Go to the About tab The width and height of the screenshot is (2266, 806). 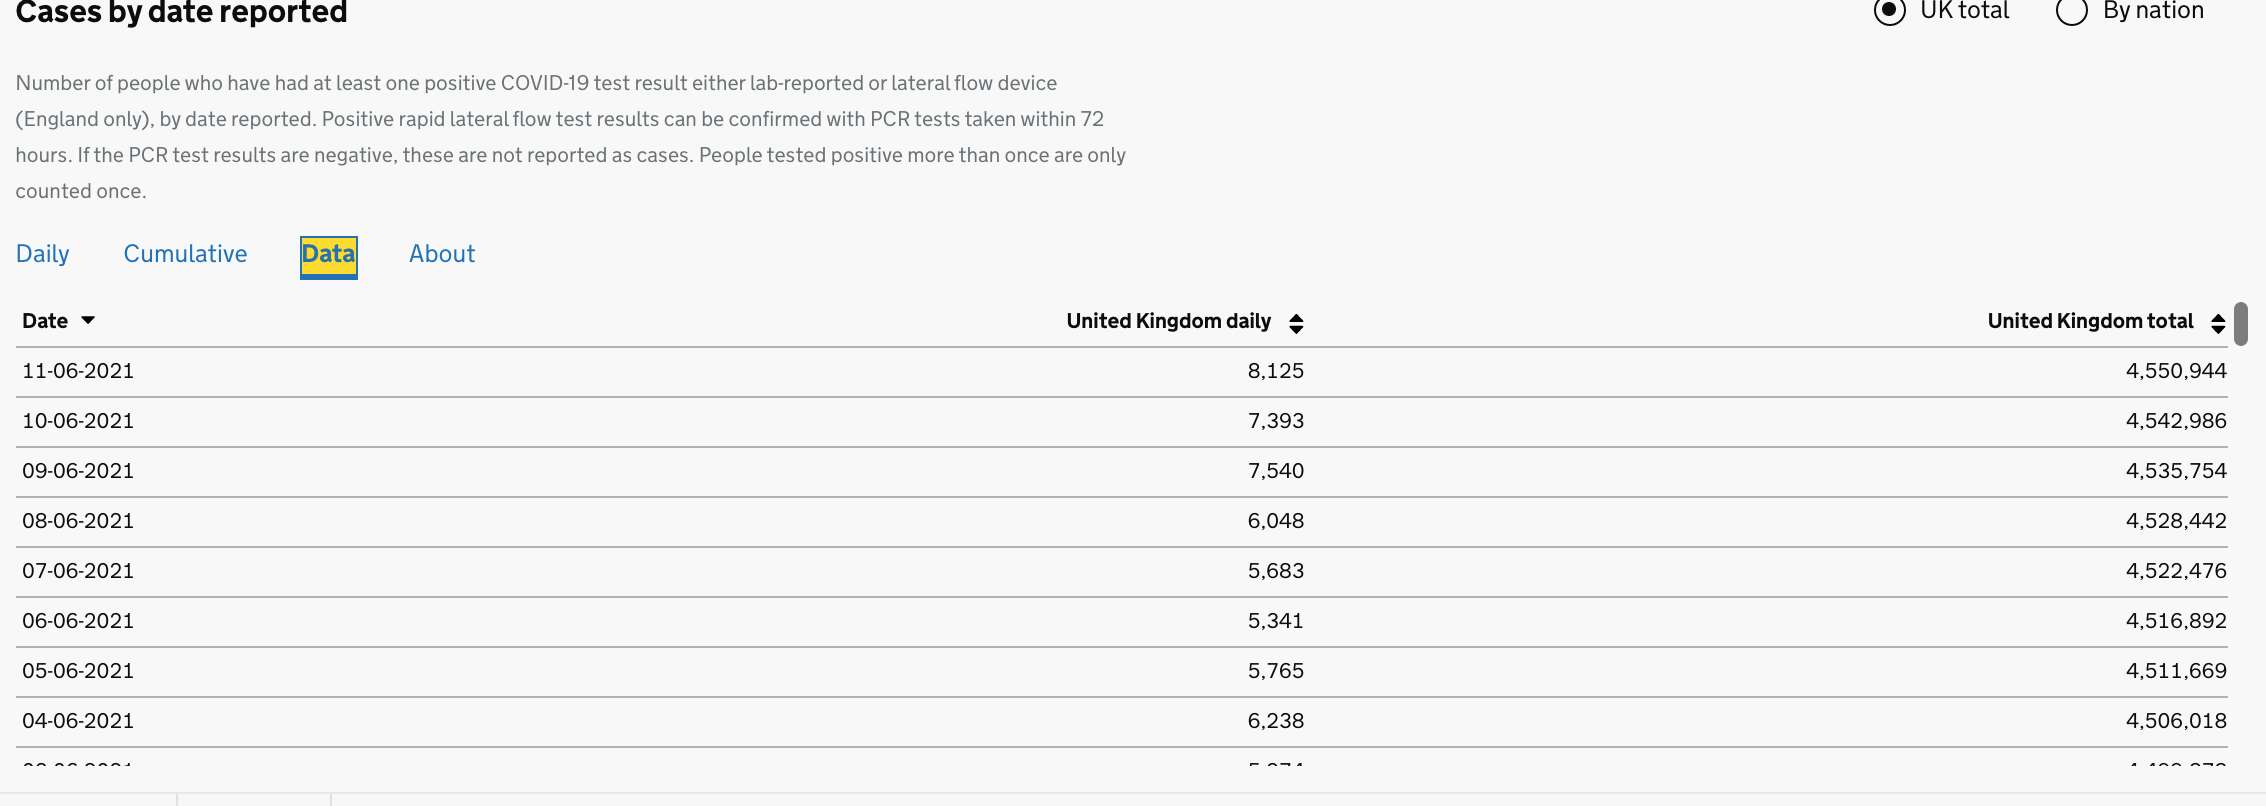442,254
